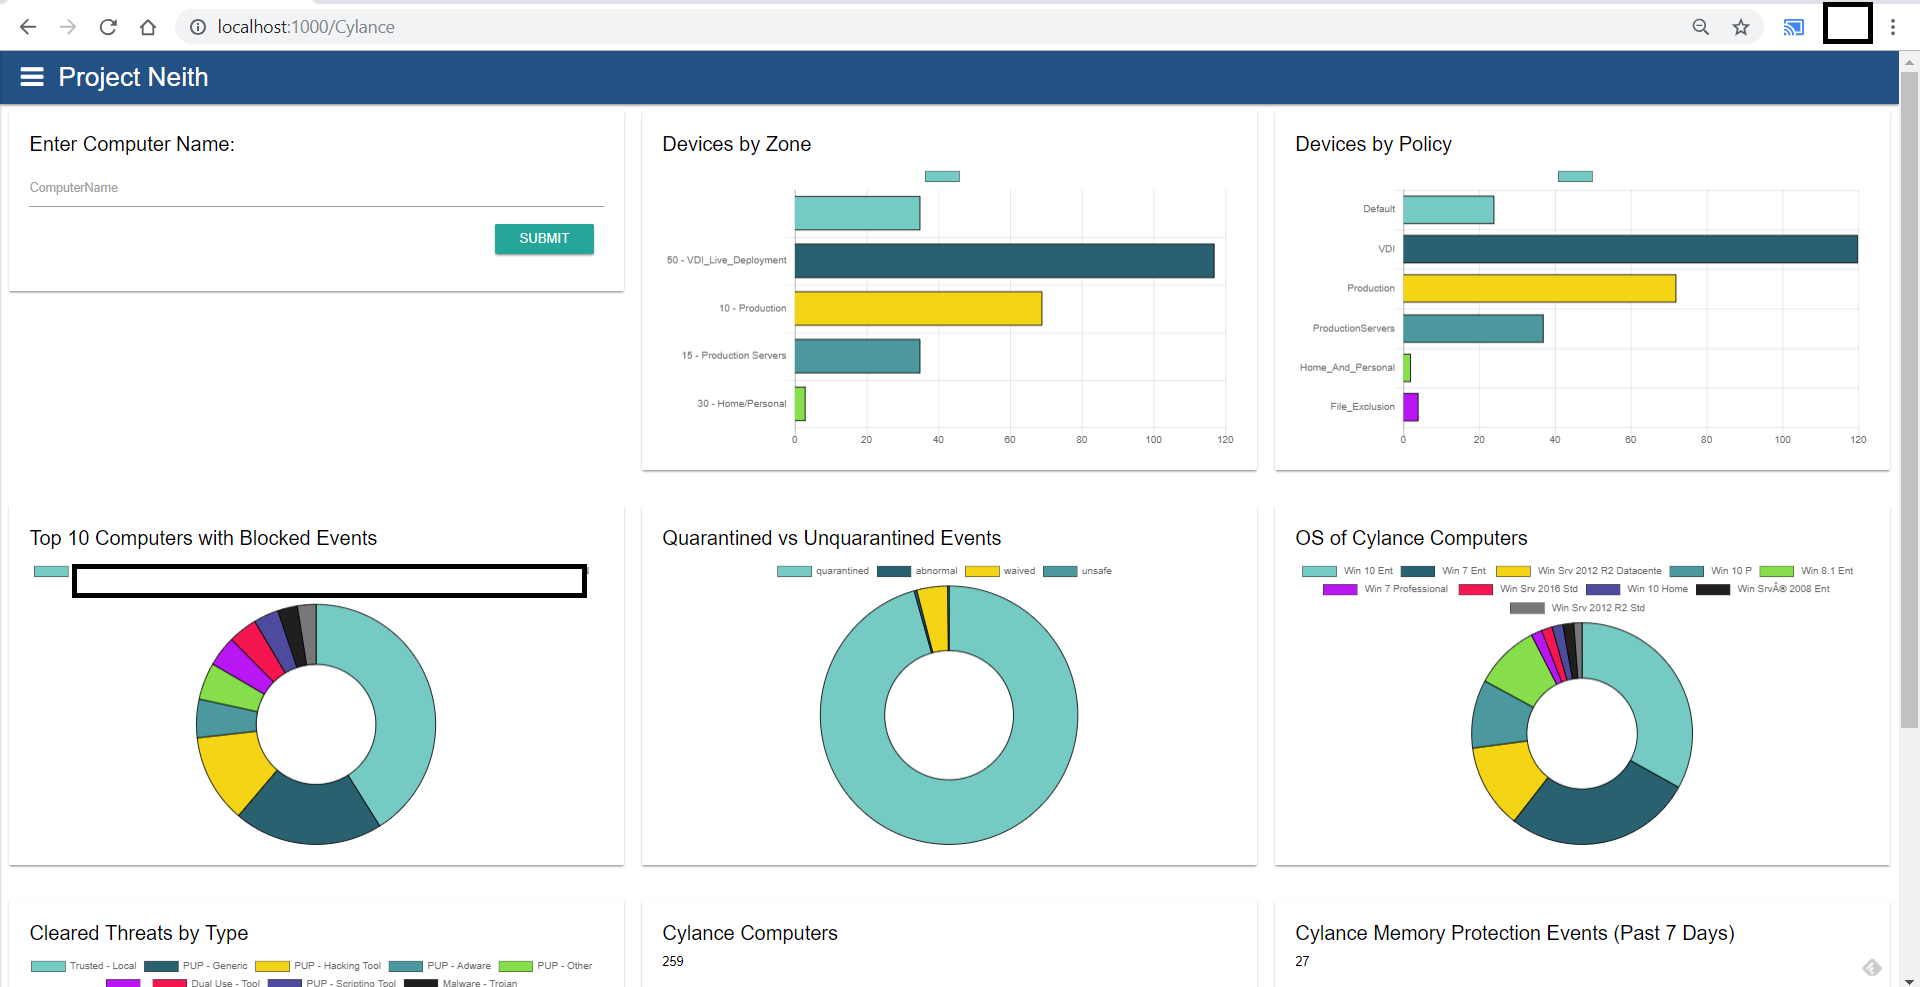Toggle the Devices by Zone legend swatch
Image resolution: width=1920 pixels, height=987 pixels.
(x=942, y=176)
